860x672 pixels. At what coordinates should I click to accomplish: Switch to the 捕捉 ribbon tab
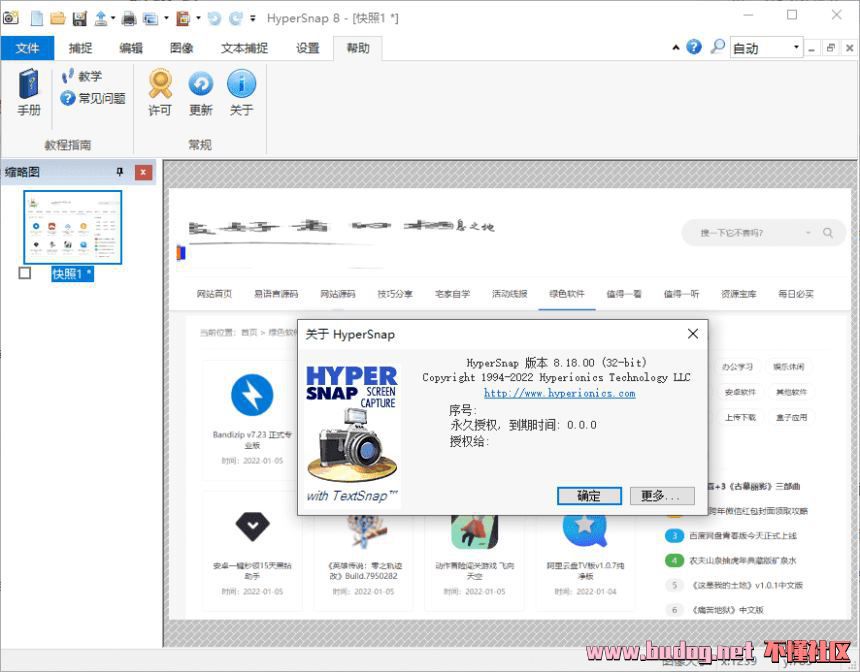[81, 48]
